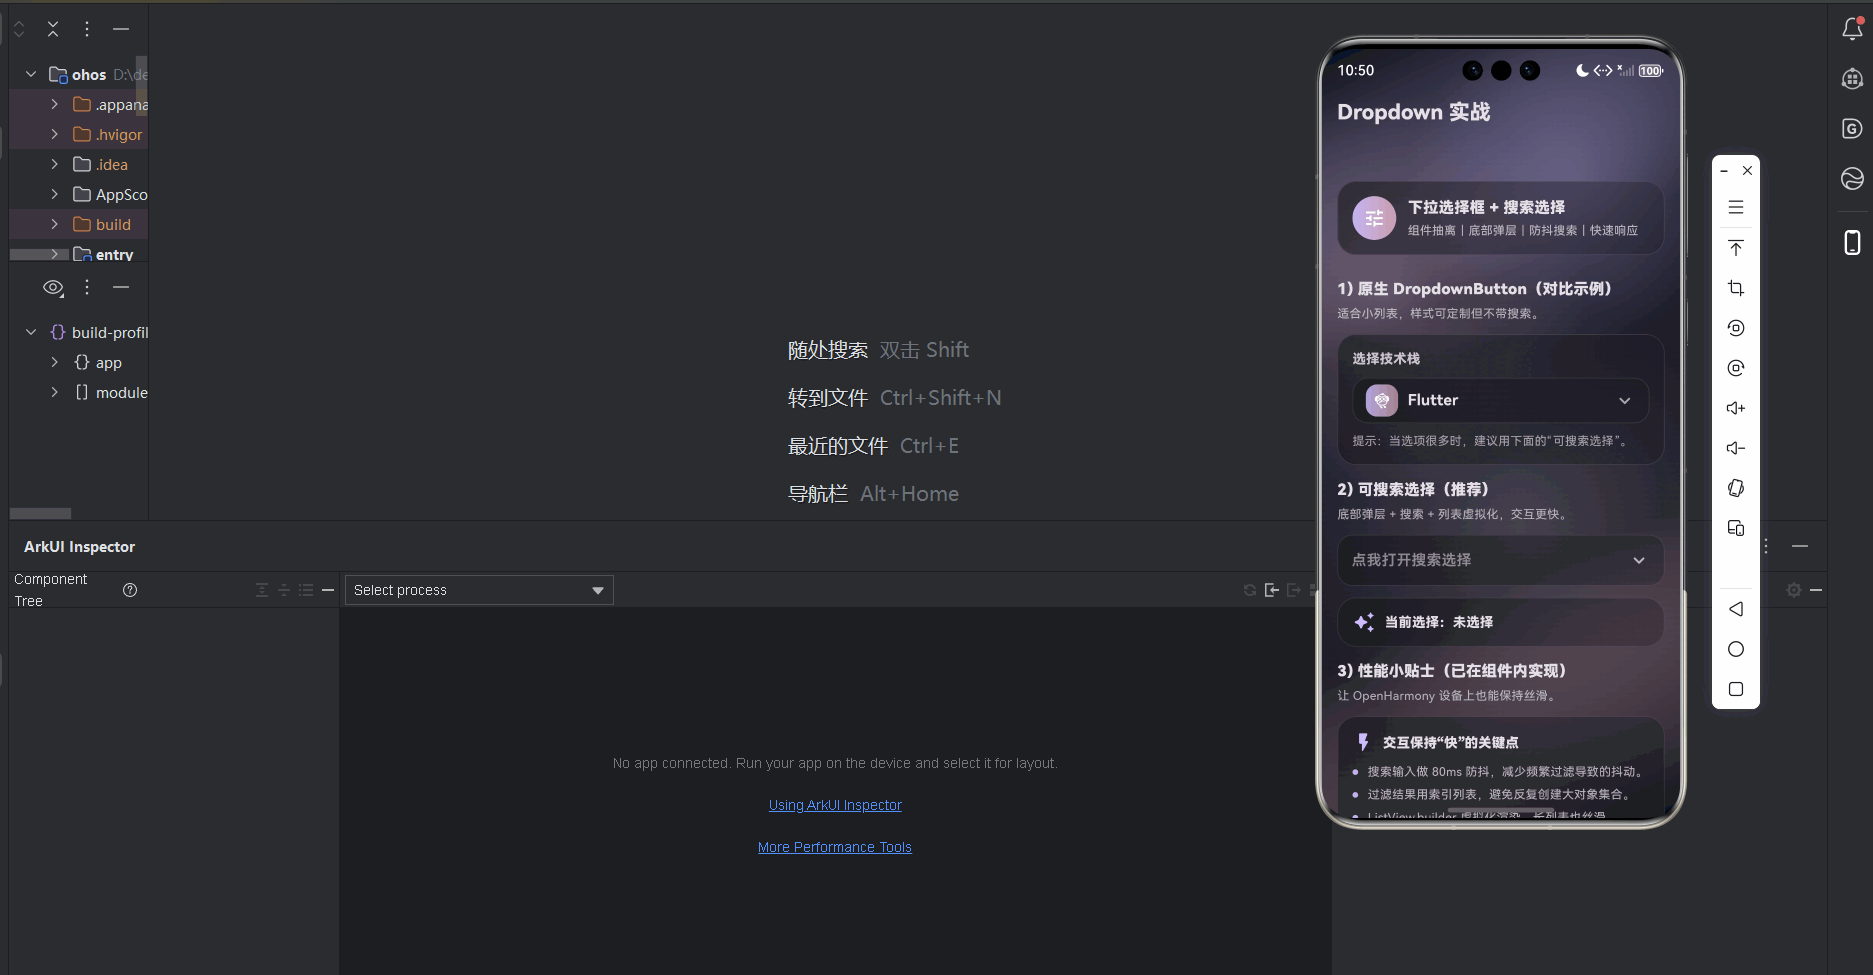Expand the app node under build-profile
Image resolution: width=1873 pixels, height=975 pixels.
[54, 362]
